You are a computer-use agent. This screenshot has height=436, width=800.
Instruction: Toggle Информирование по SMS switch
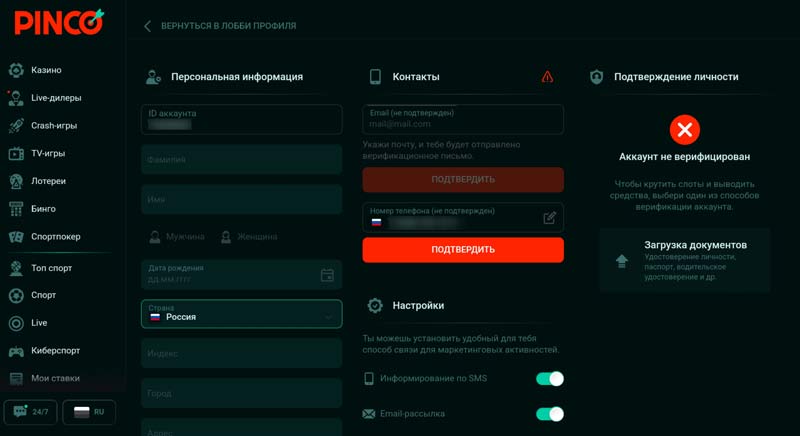click(x=549, y=379)
